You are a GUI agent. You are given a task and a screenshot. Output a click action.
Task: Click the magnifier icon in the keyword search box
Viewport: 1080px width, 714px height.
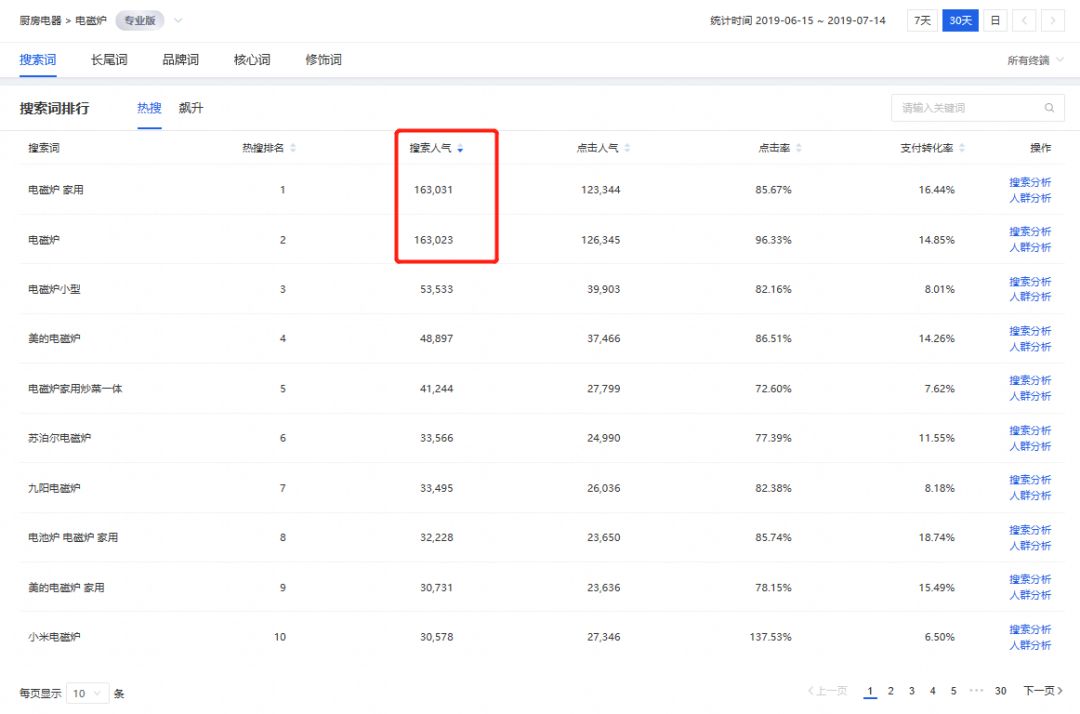point(1049,107)
